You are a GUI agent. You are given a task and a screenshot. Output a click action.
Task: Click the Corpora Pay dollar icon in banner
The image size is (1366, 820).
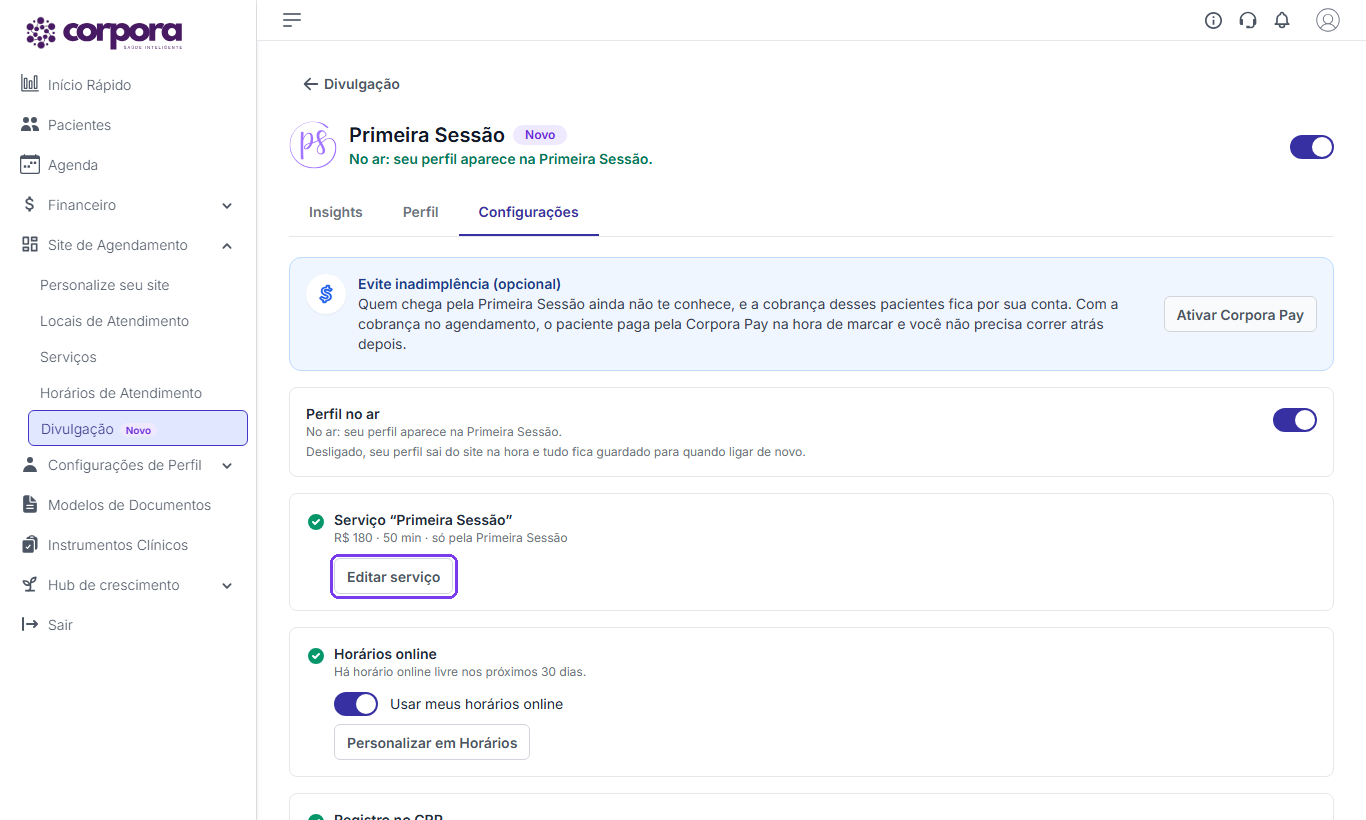point(326,294)
